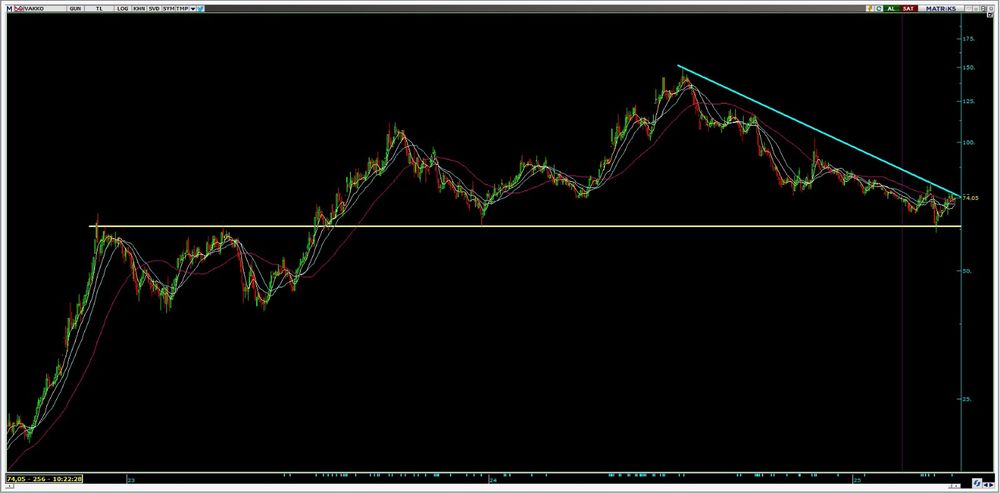
Task: Place a buy order with AL
Action: (x=892, y=8)
